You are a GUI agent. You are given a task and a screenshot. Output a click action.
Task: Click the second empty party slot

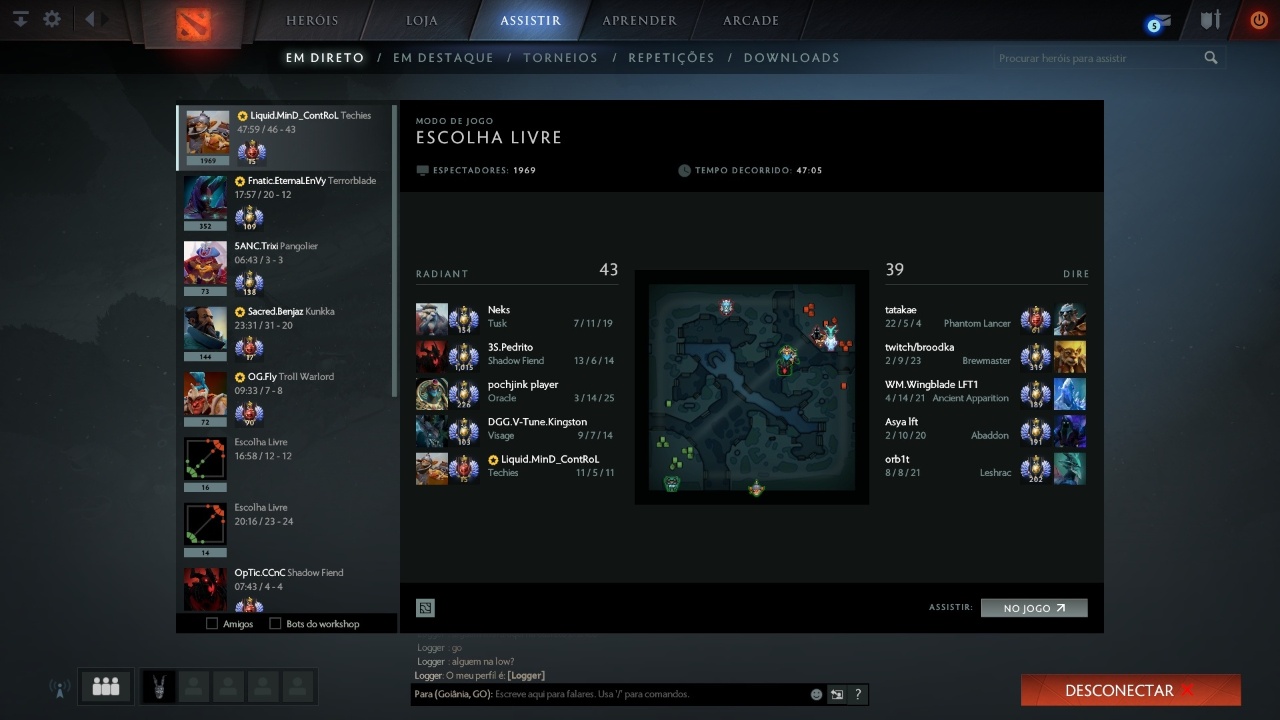click(228, 686)
